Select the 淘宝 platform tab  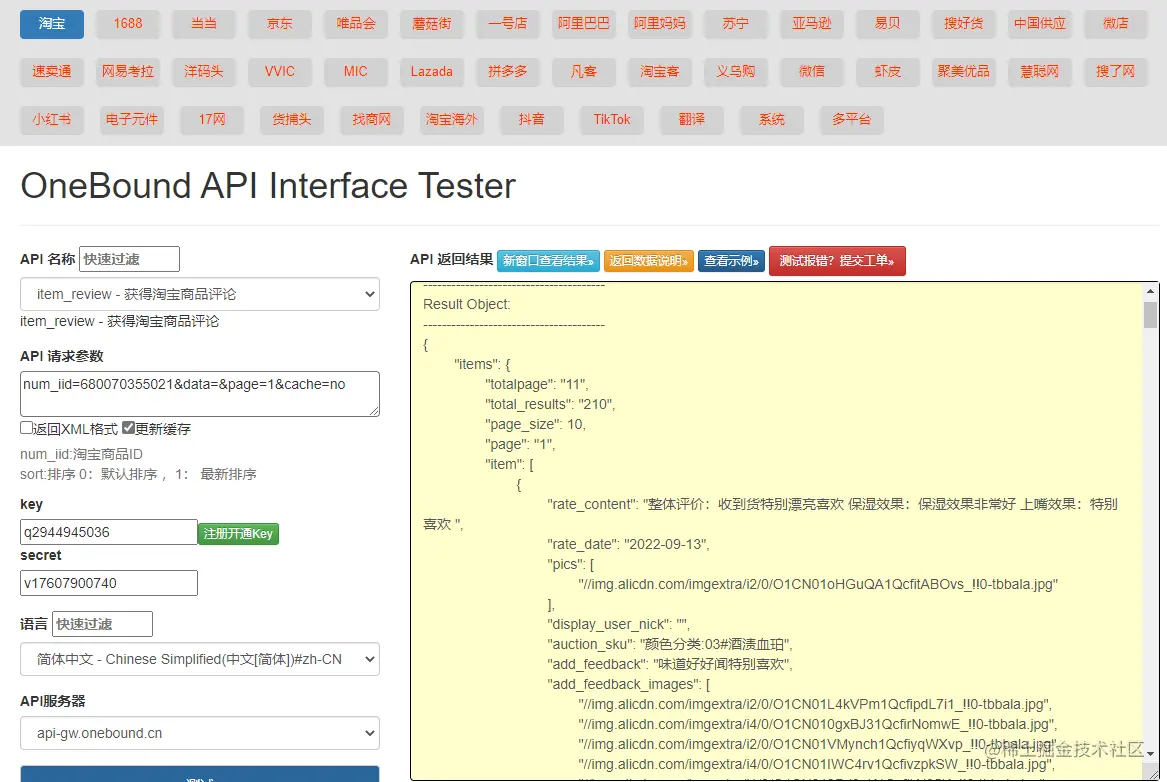point(52,24)
